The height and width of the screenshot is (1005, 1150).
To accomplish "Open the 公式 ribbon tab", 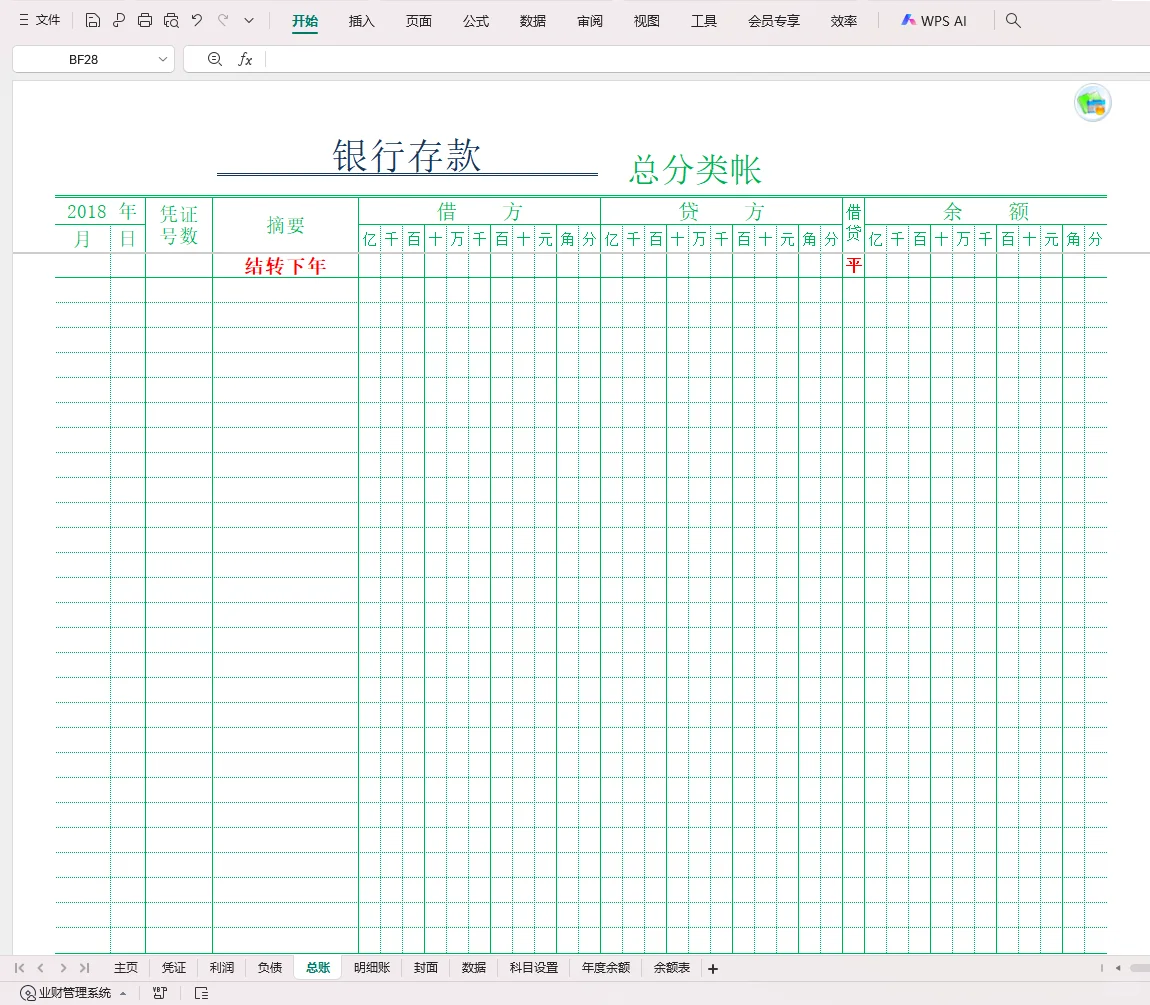I will 475,20.
